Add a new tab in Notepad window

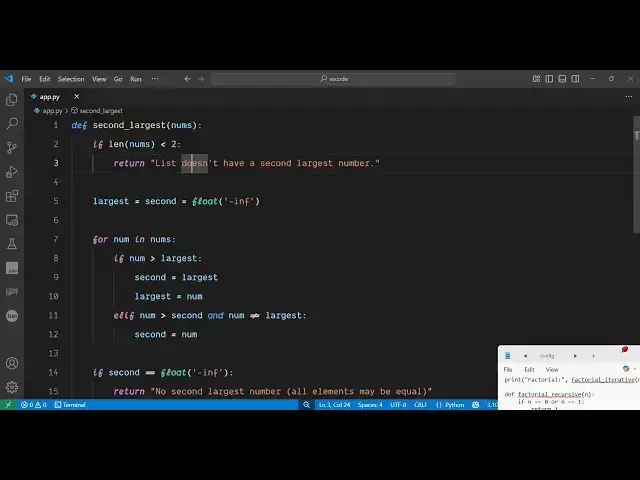593,356
